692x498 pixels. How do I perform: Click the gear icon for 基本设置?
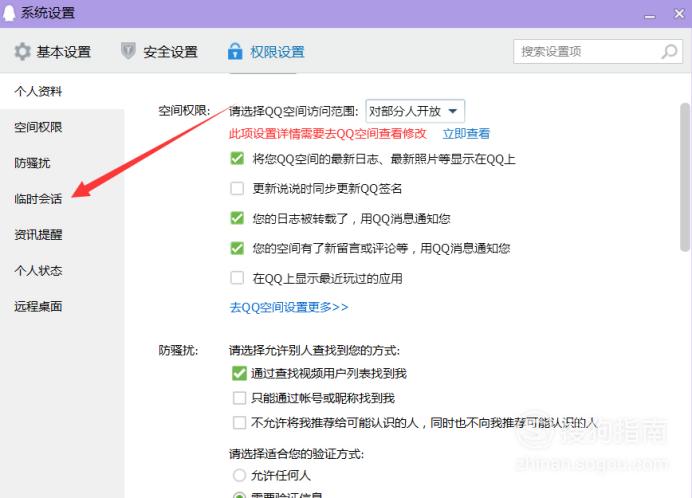click(x=22, y=52)
